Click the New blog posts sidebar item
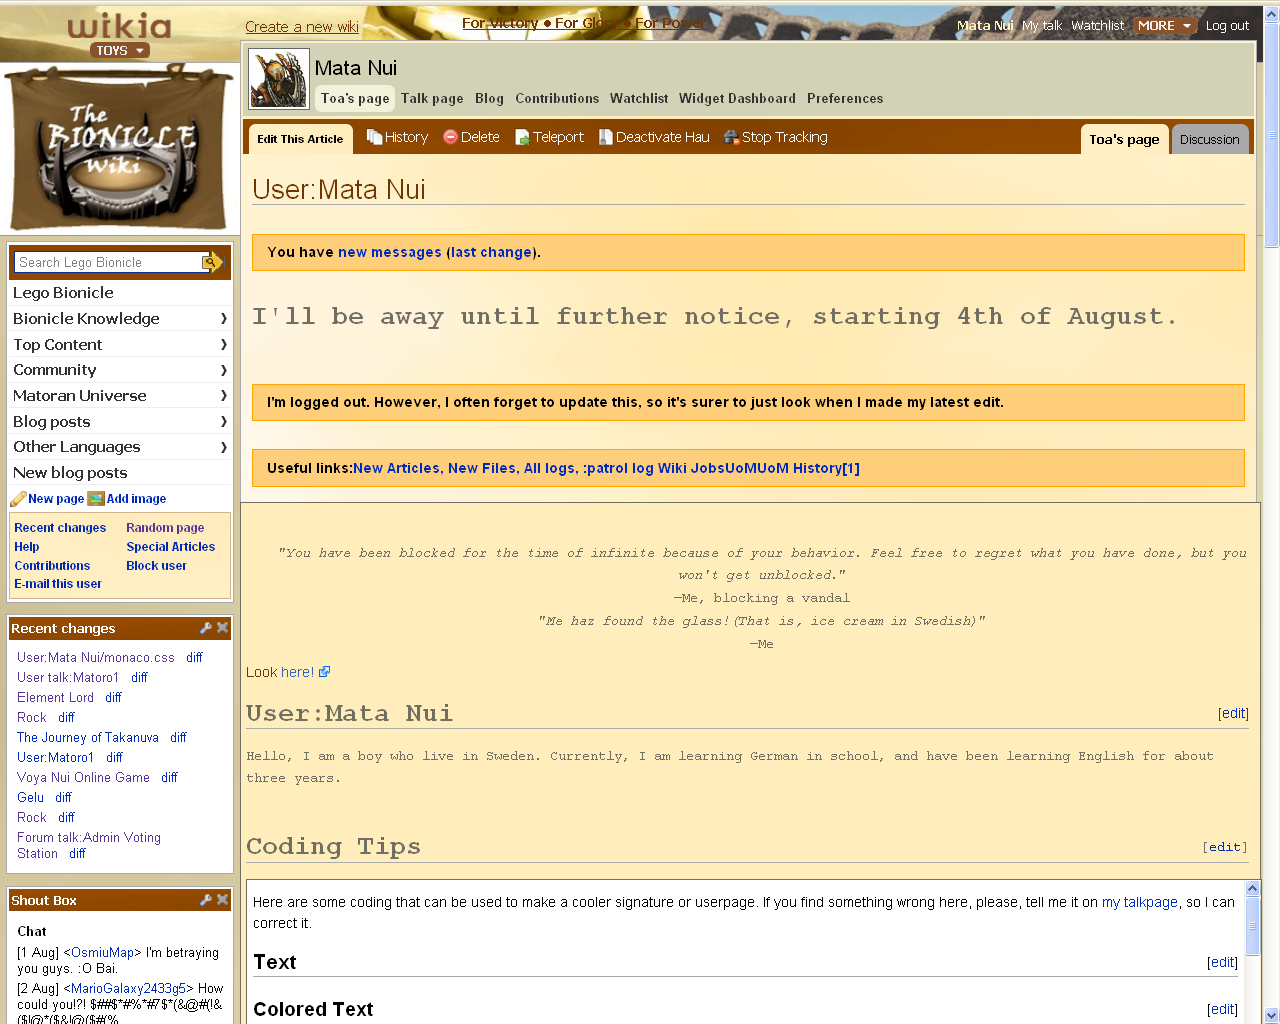This screenshot has height=1024, width=1280. tap(70, 473)
